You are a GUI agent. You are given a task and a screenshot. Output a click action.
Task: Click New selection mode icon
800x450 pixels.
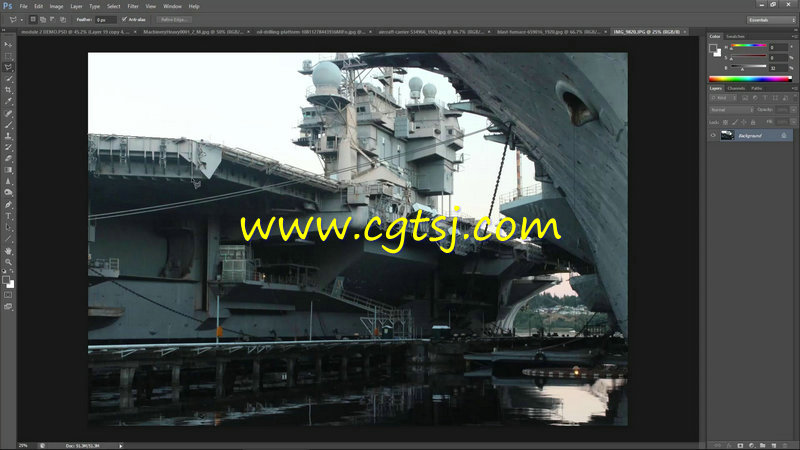tap(33, 19)
